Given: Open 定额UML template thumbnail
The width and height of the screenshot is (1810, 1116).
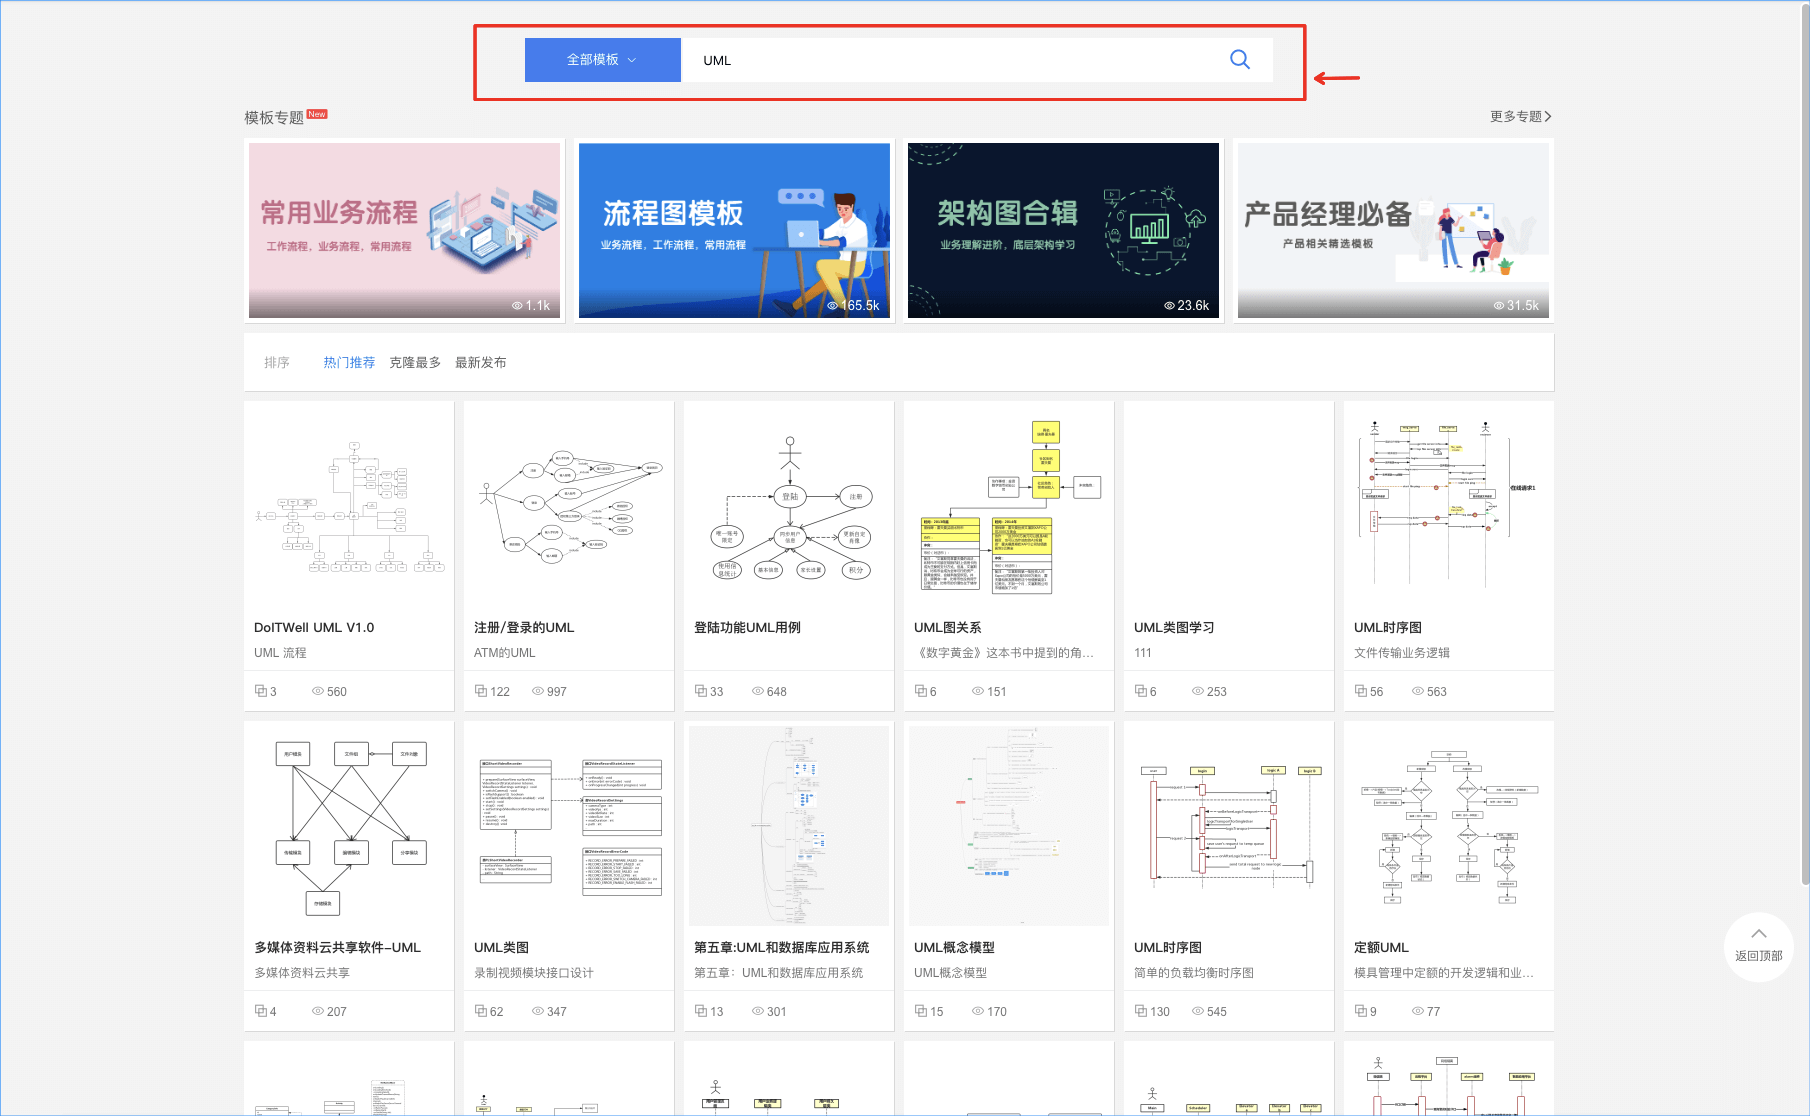Looking at the screenshot, I should point(1449,826).
